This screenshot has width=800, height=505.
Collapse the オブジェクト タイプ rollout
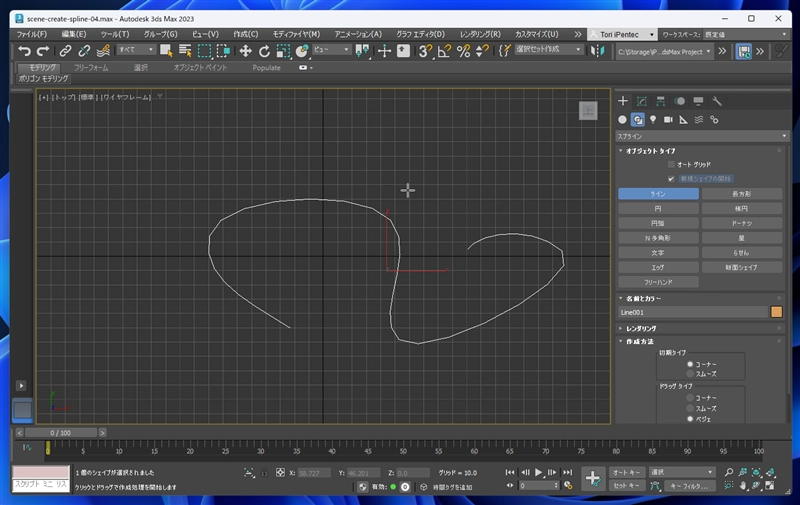(x=651, y=151)
